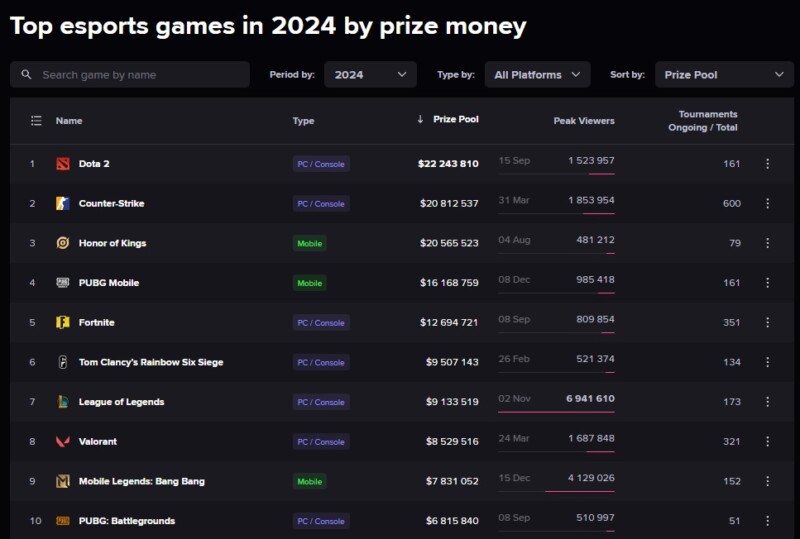Click the list view icon beside Name
This screenshot has width=800, height=539.
[x=36, y=120]
